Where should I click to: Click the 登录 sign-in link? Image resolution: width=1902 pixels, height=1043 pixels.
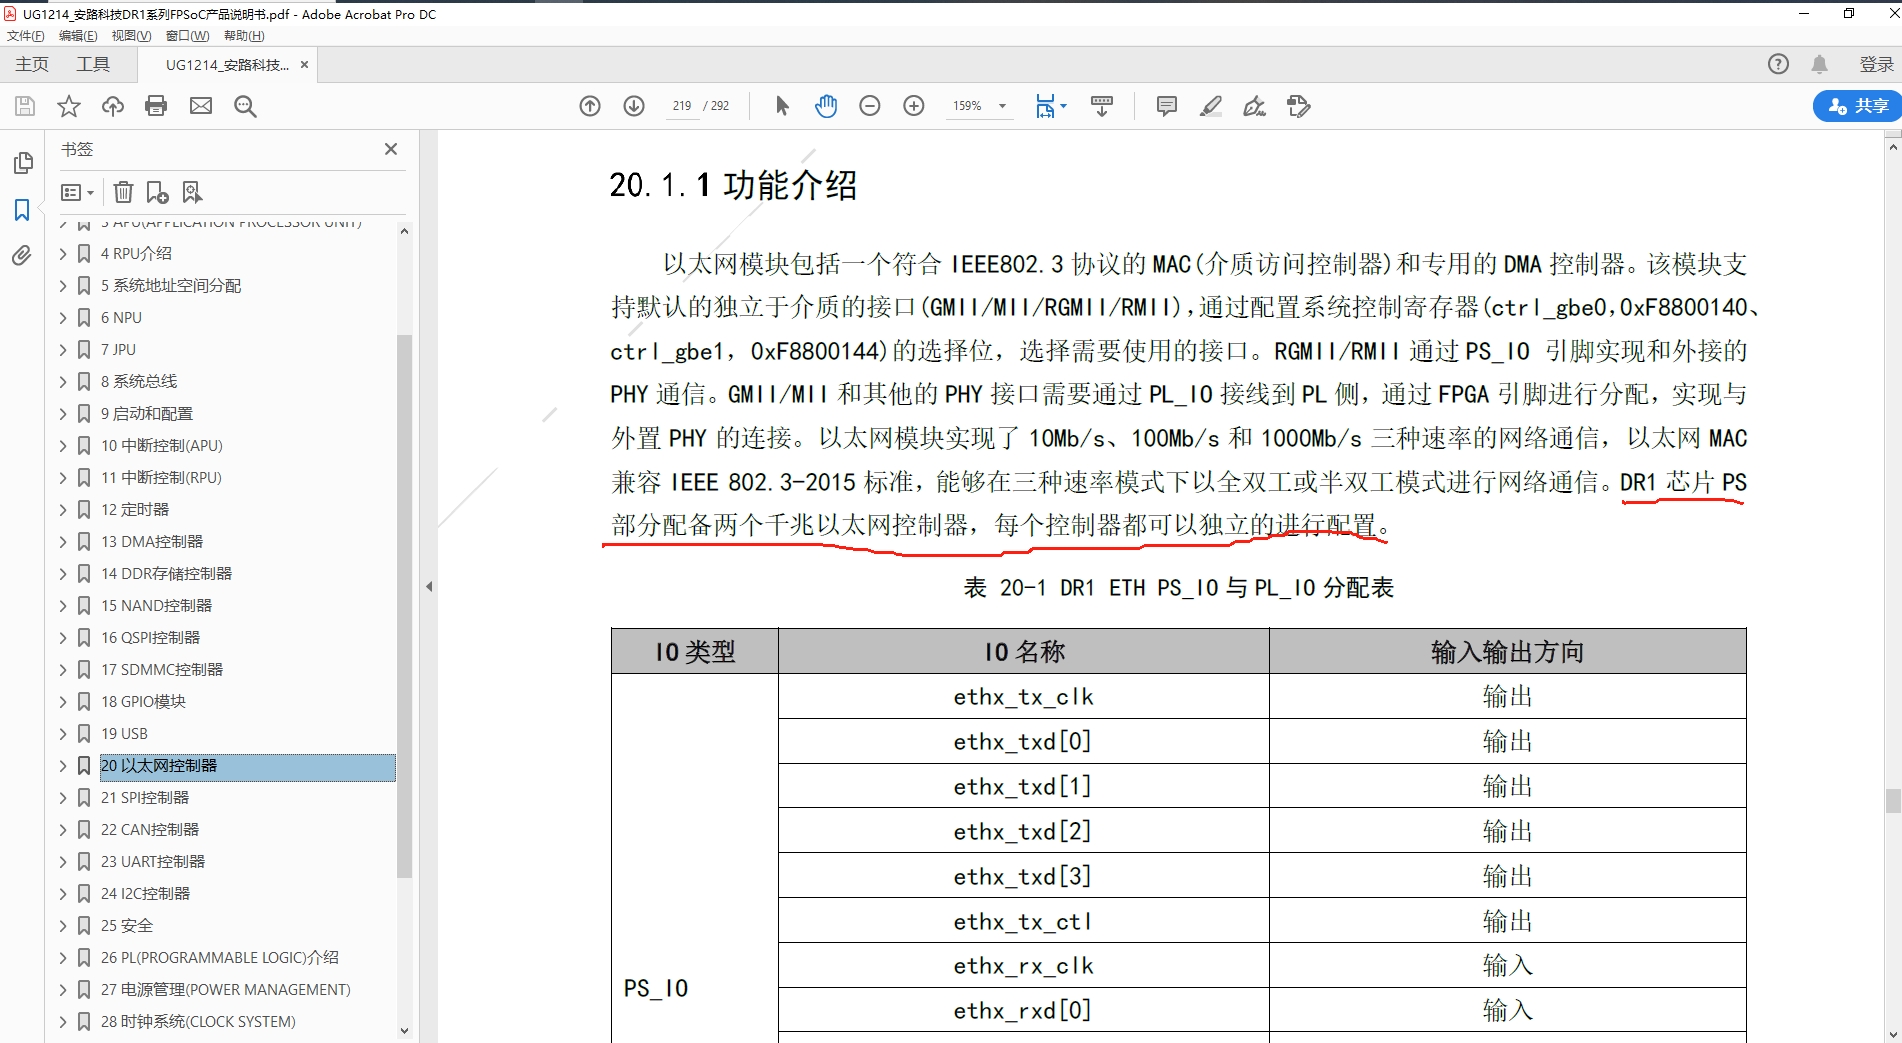pyautogui.click(x=1877, y=64)
